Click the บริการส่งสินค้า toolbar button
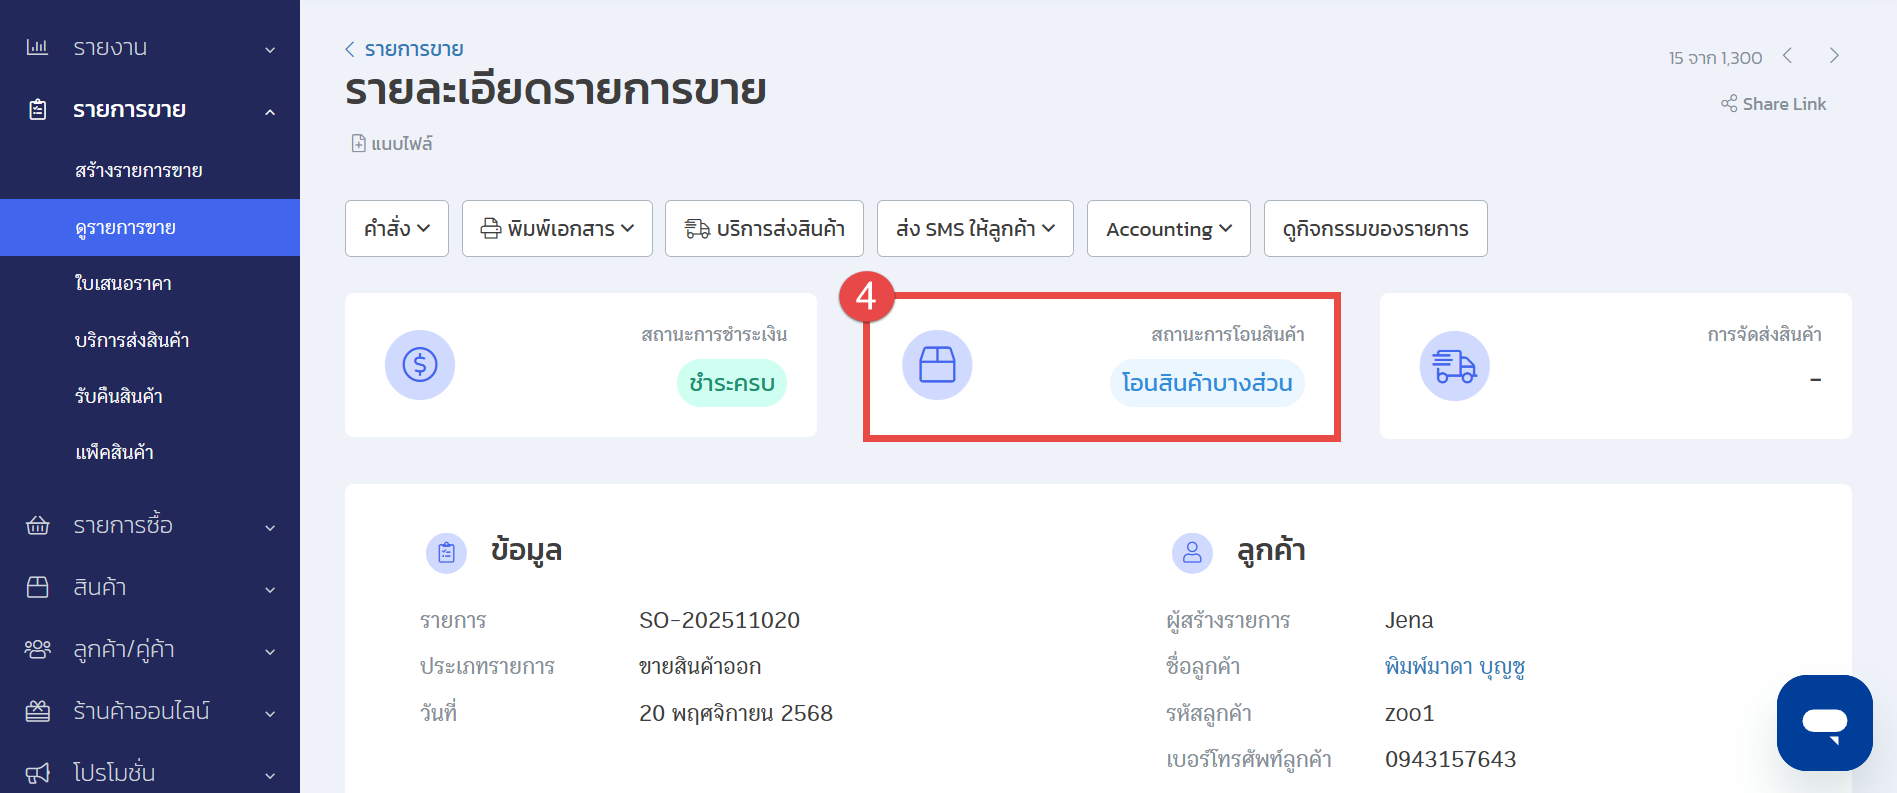The image size is (1897, 793). tap(764, 229)
